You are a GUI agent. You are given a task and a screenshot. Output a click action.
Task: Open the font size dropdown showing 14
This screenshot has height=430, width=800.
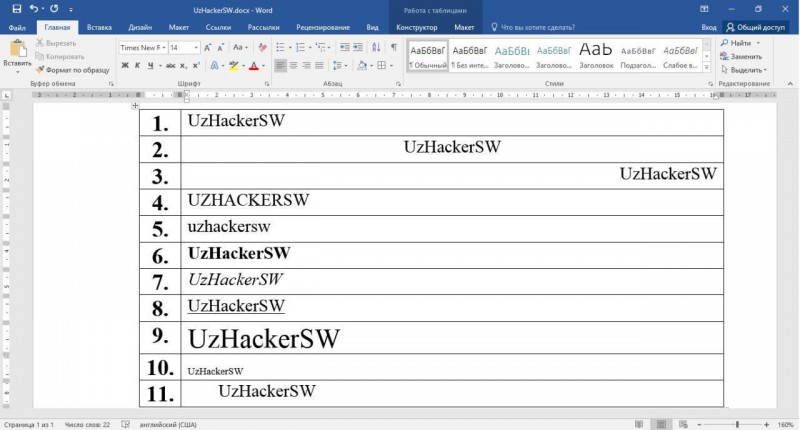tap(196, 47)
